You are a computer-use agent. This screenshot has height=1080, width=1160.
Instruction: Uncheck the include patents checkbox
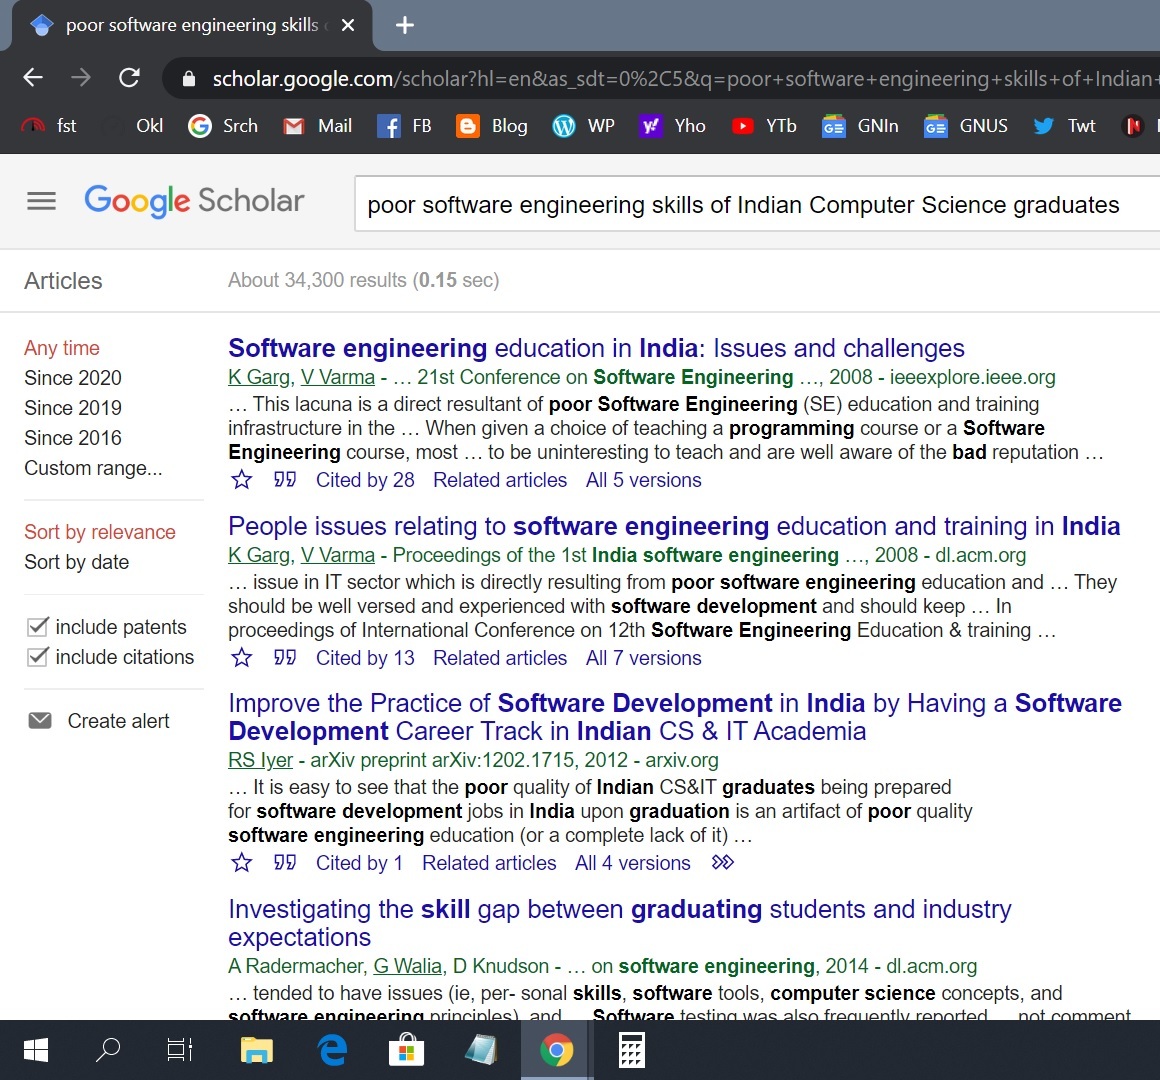(x=38, y=627)
